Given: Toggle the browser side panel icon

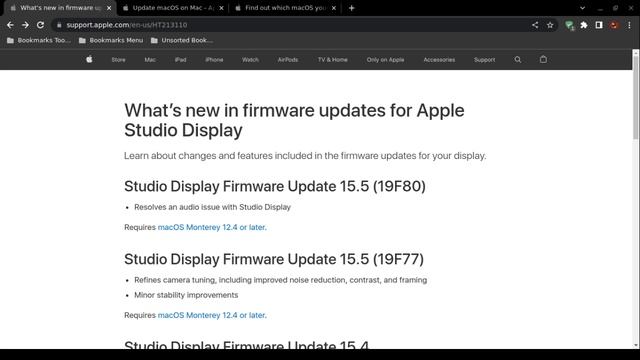Looking at the screenshot, I should pos(599,25).
